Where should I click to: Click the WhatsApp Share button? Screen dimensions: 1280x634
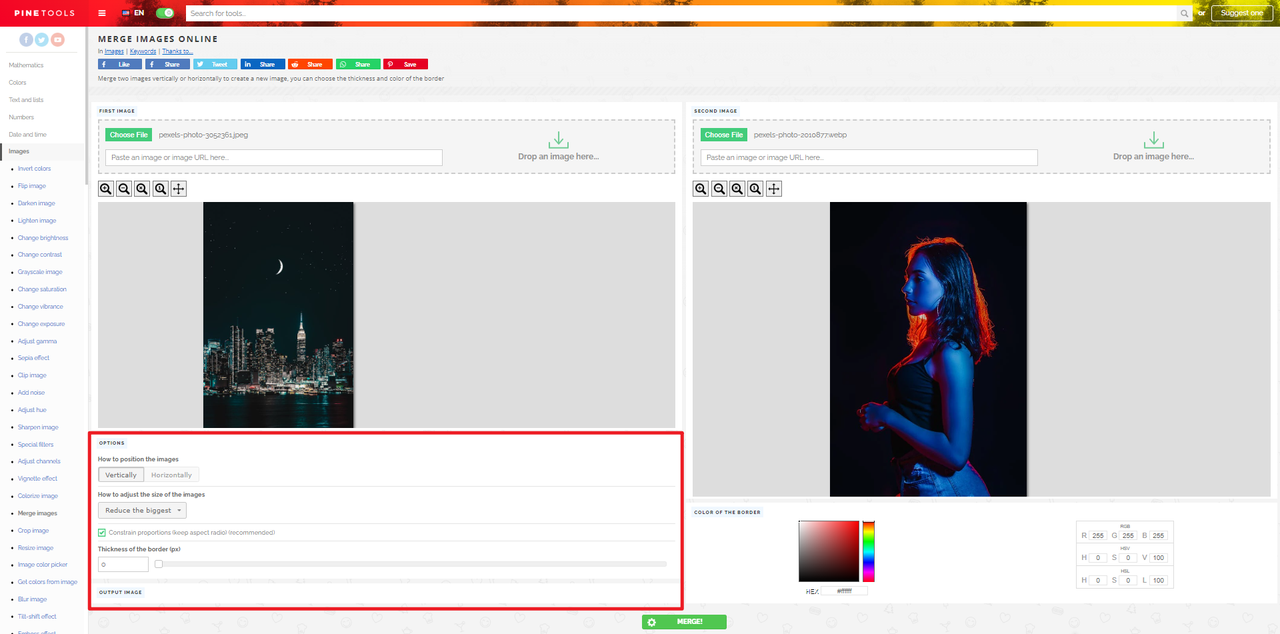[358, 64]
